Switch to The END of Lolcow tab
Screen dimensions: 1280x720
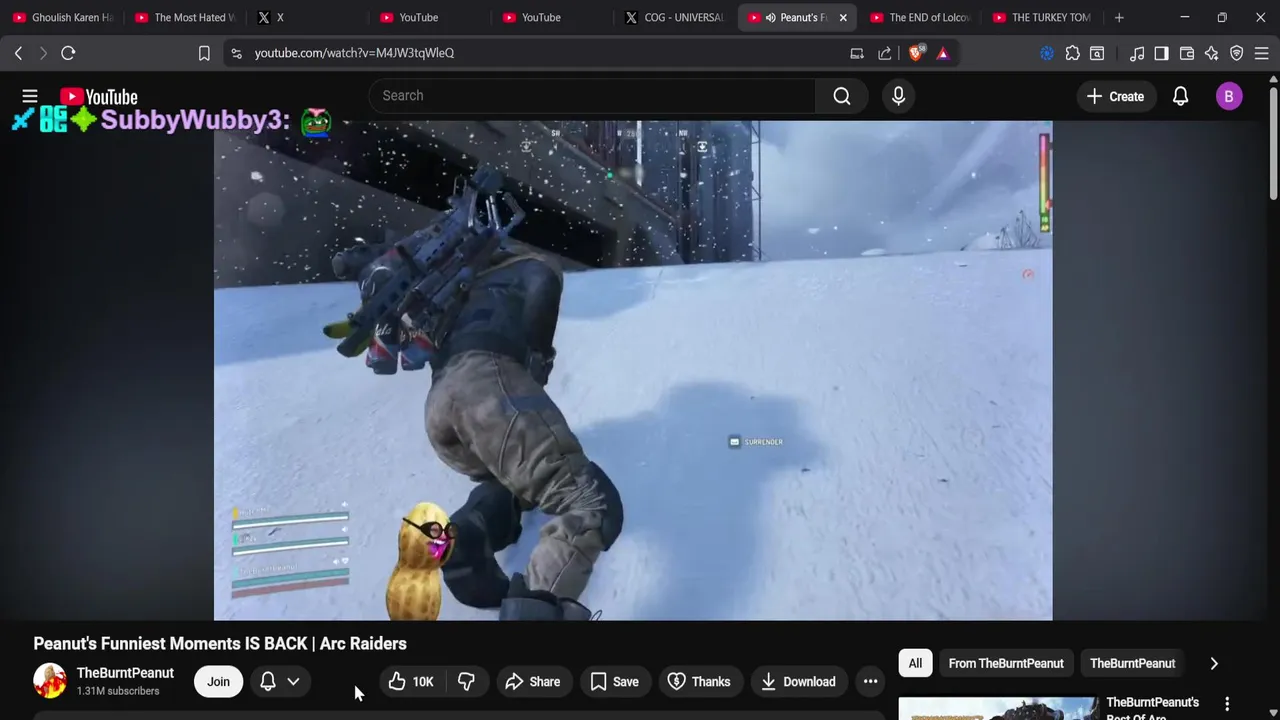920,17
